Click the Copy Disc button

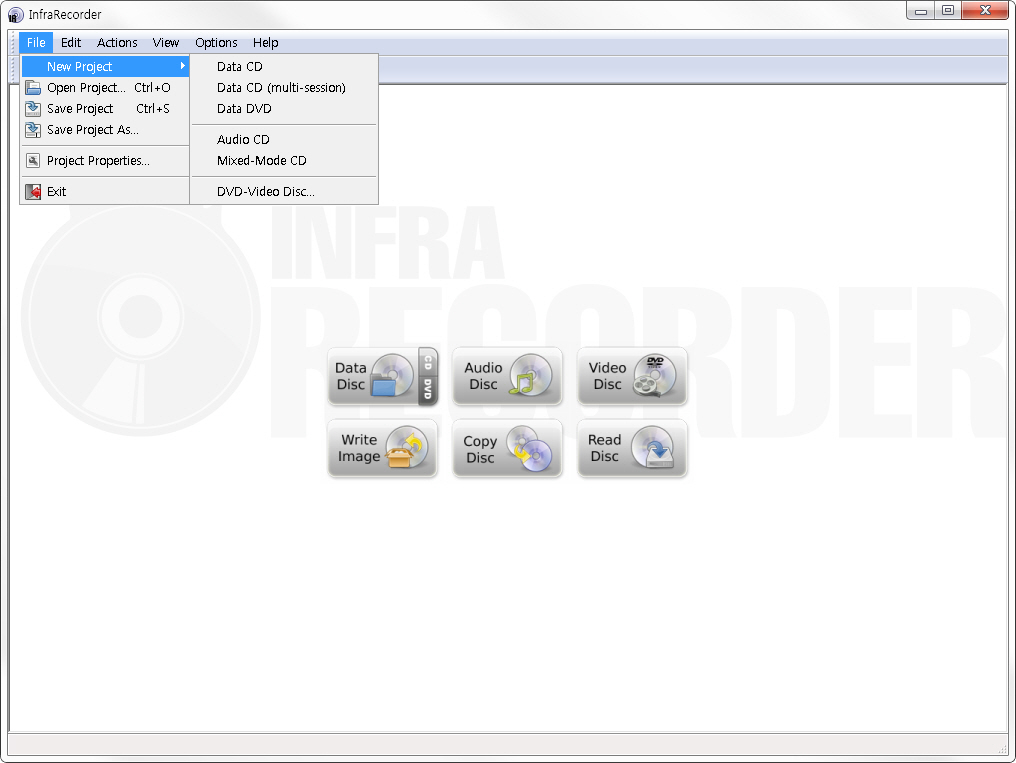pyautogui.click(x=507, y=448)
